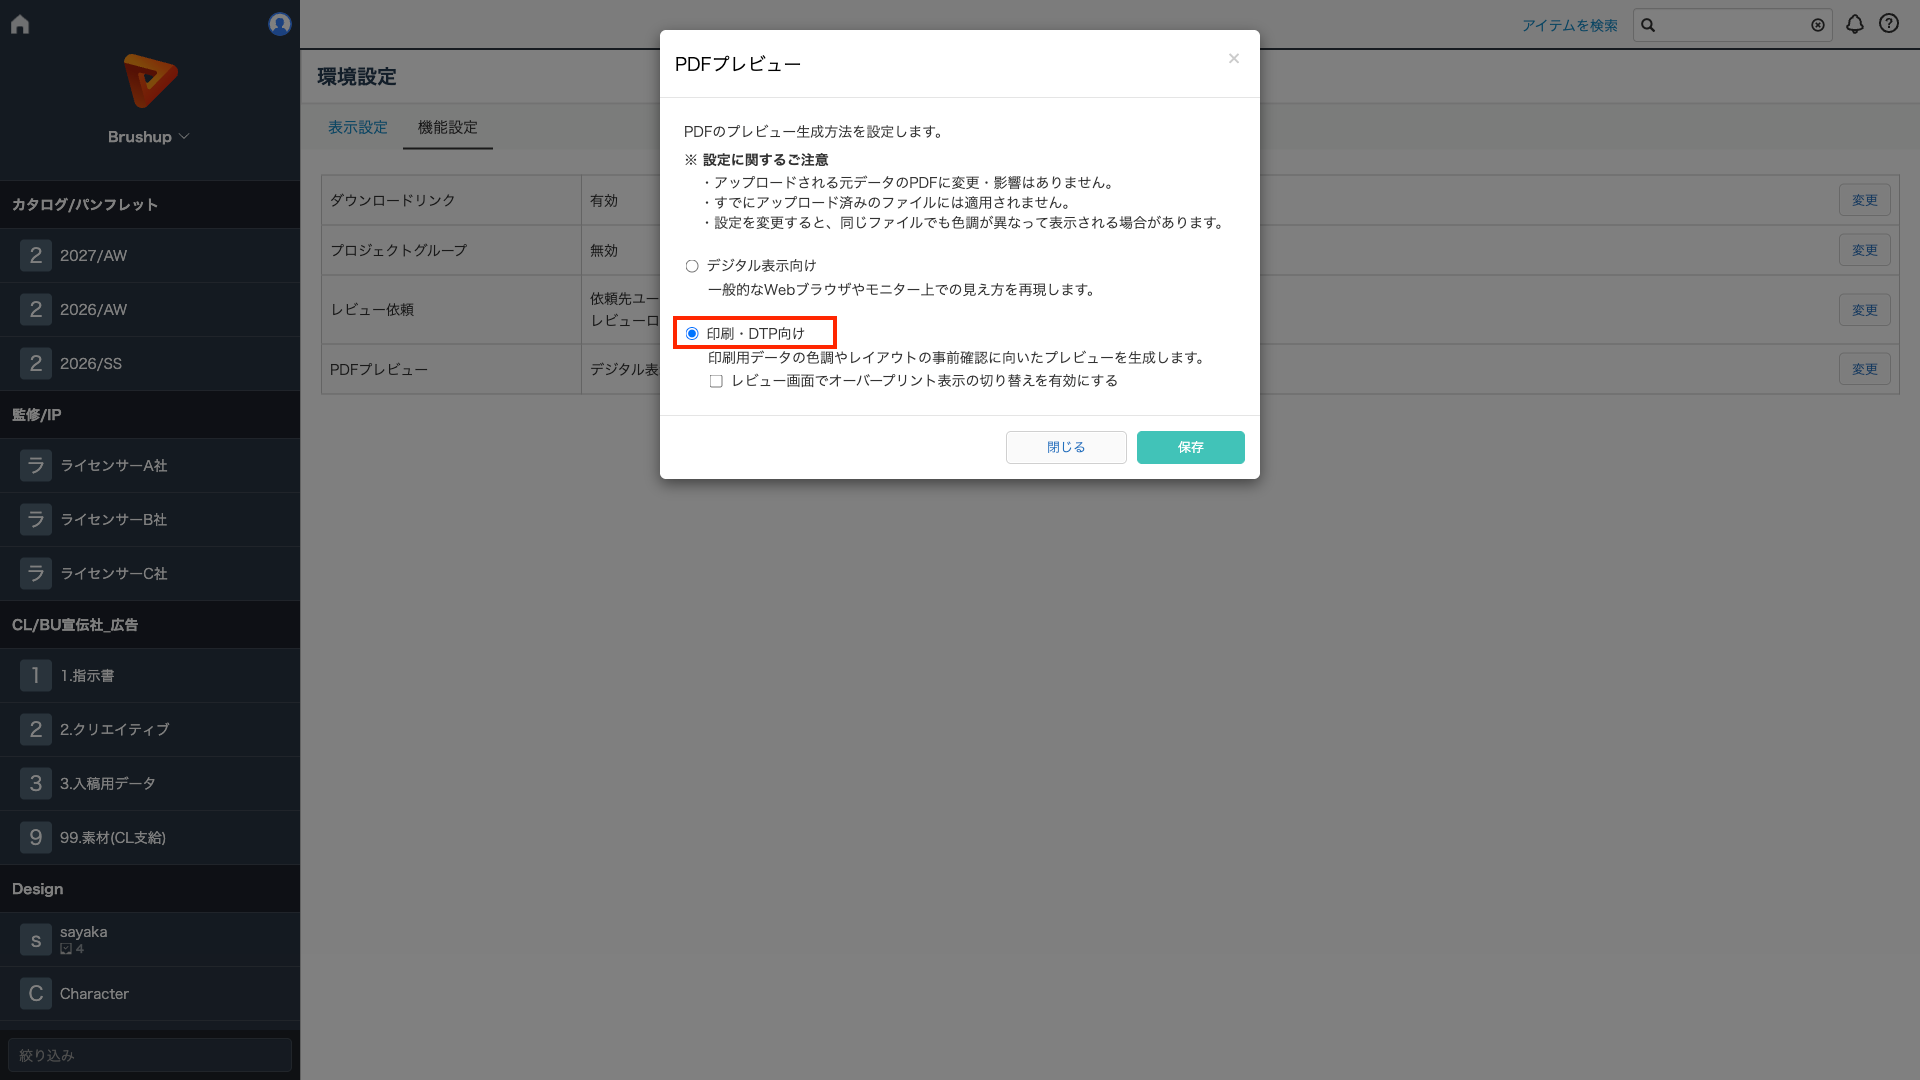The image size is (1920, 1080).
Task: Click the Brushup logo
Action: 150,80
